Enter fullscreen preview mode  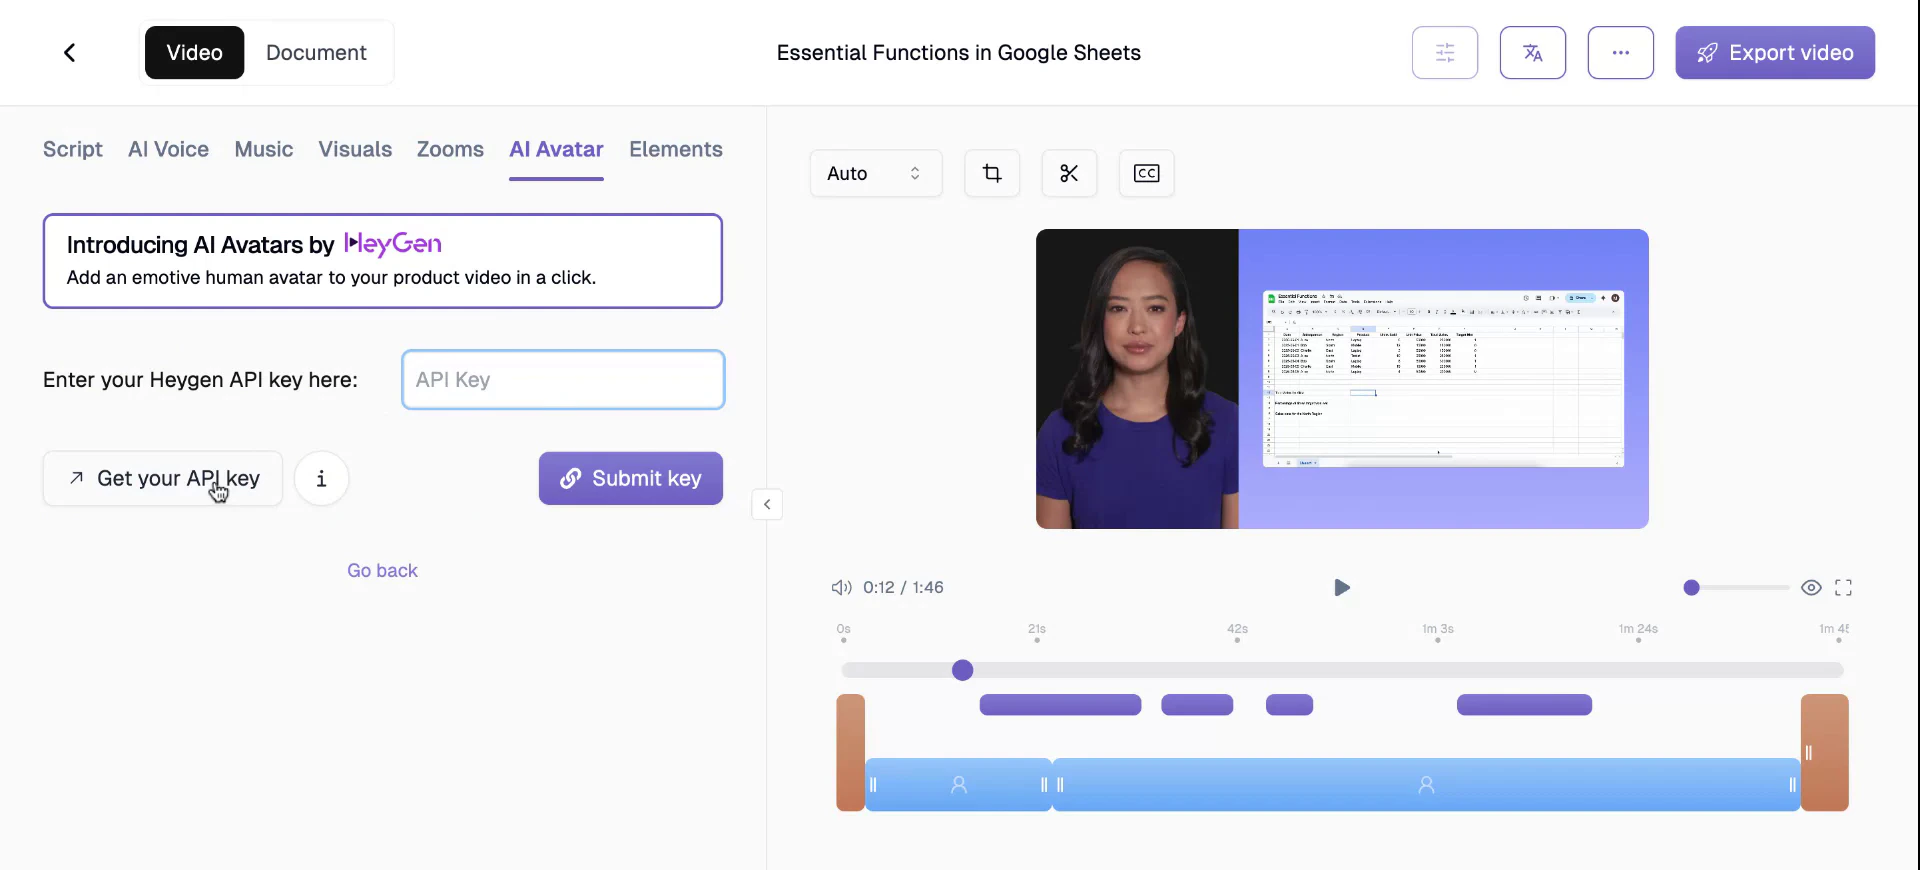pos(1843,588)
